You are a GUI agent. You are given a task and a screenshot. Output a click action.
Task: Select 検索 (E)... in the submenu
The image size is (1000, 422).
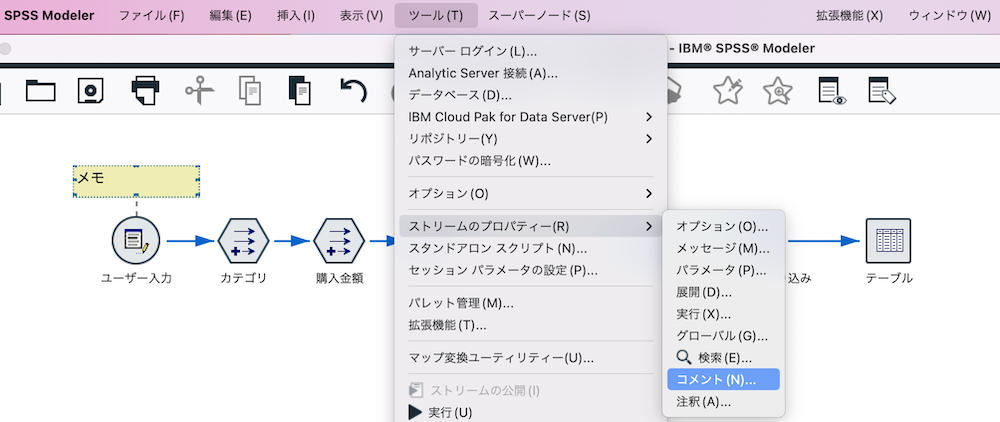point(723,358)
